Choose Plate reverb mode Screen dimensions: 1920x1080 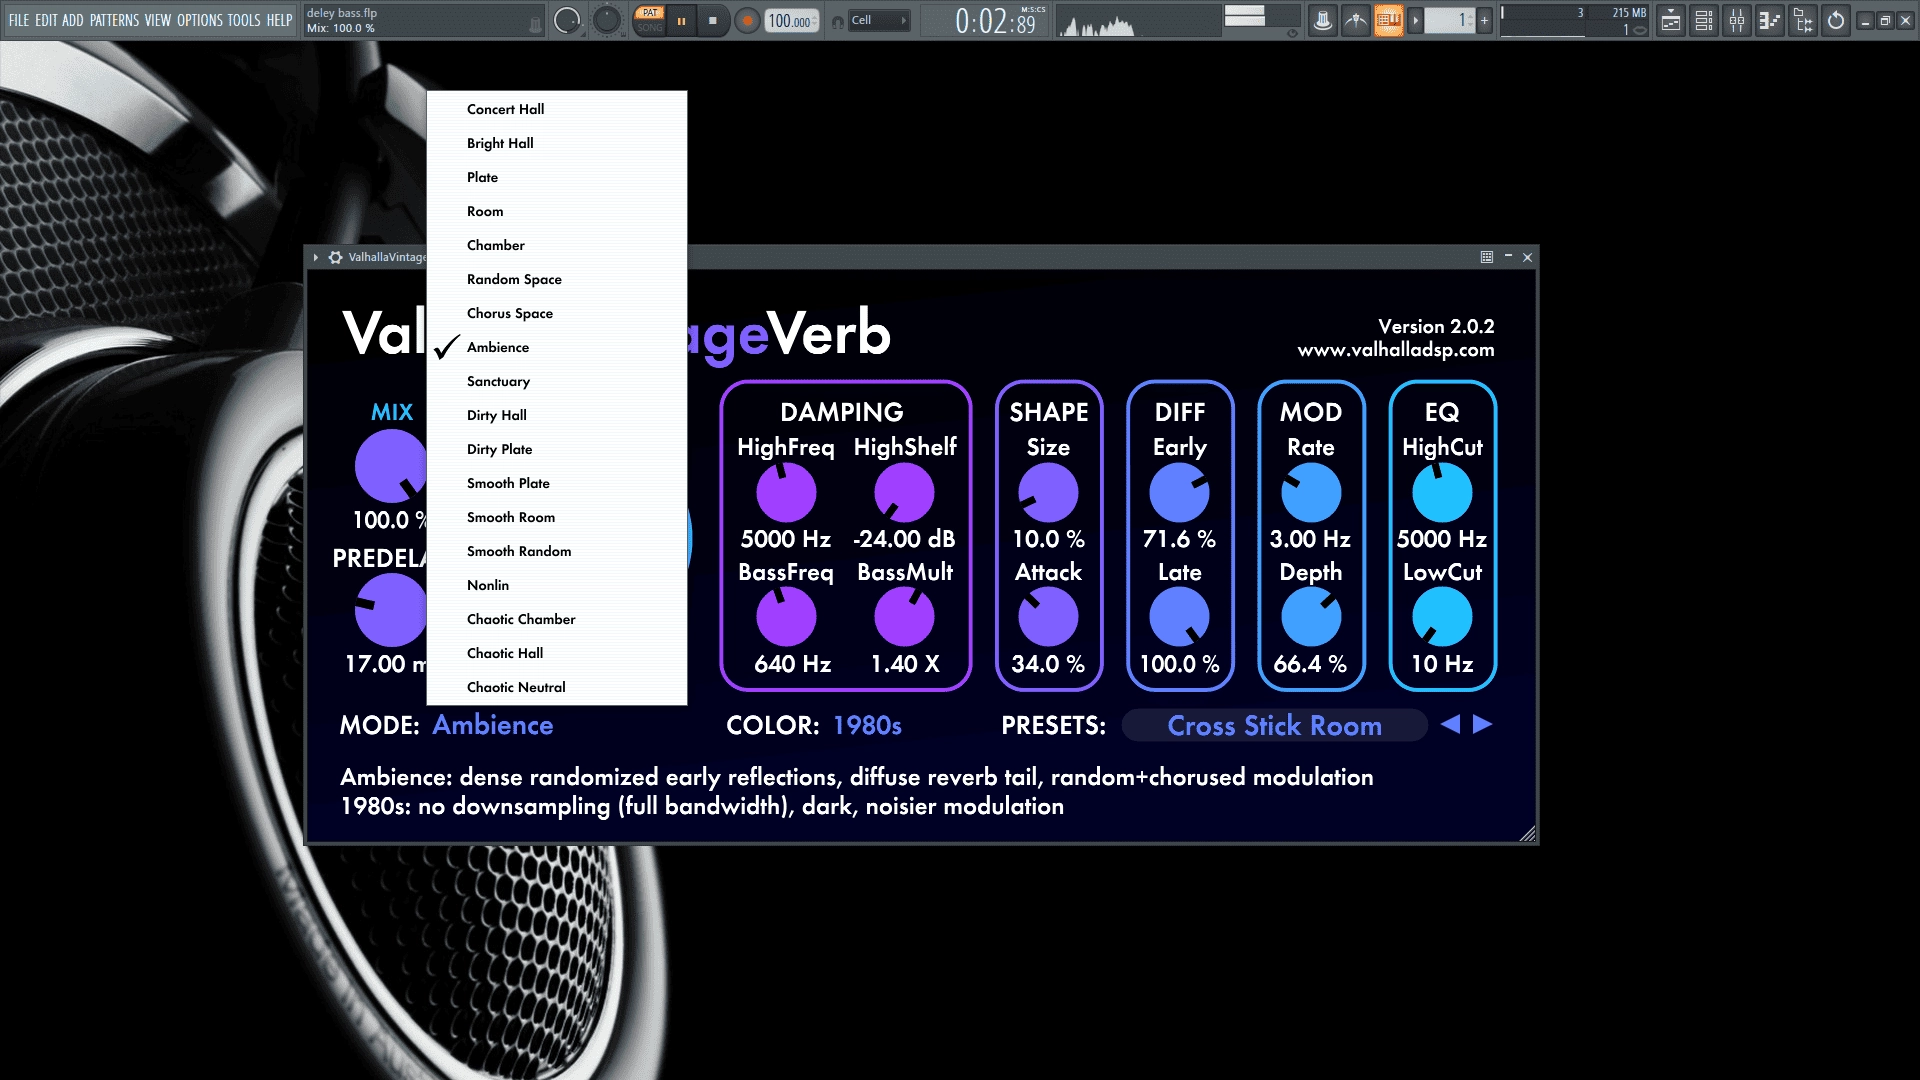pos(557,177)
